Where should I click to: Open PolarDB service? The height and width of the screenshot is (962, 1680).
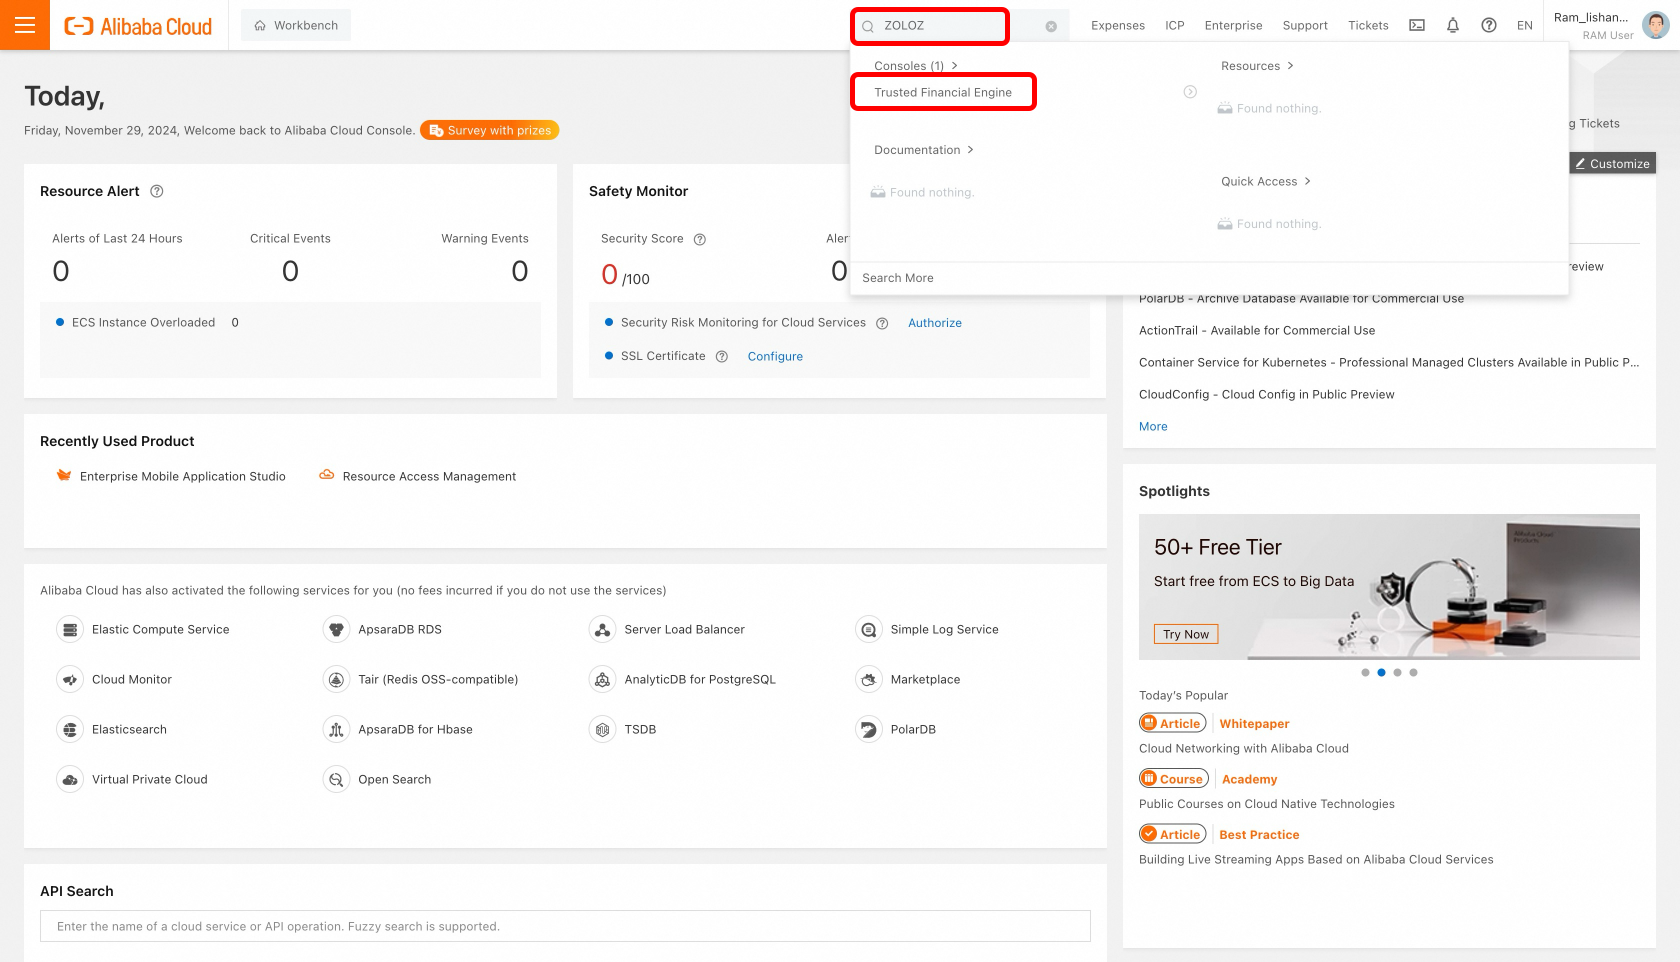click(896, 730)
